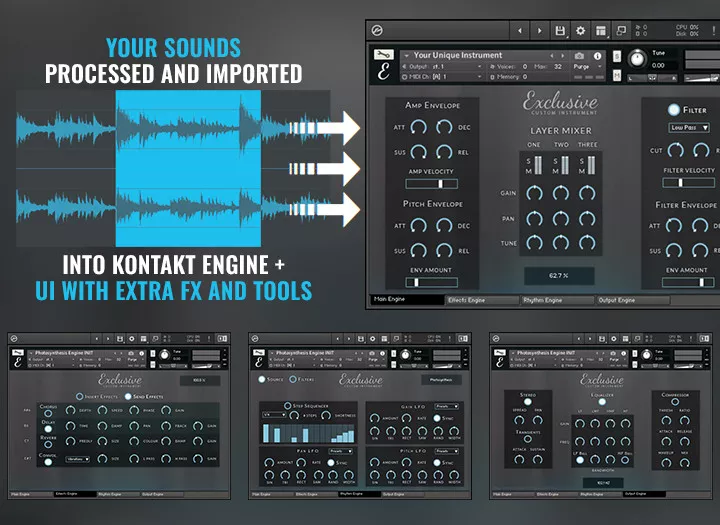Click the Tune knob in large window header
Image resolution: width=720 pixels, height=525 pixels.
[637, 58]
